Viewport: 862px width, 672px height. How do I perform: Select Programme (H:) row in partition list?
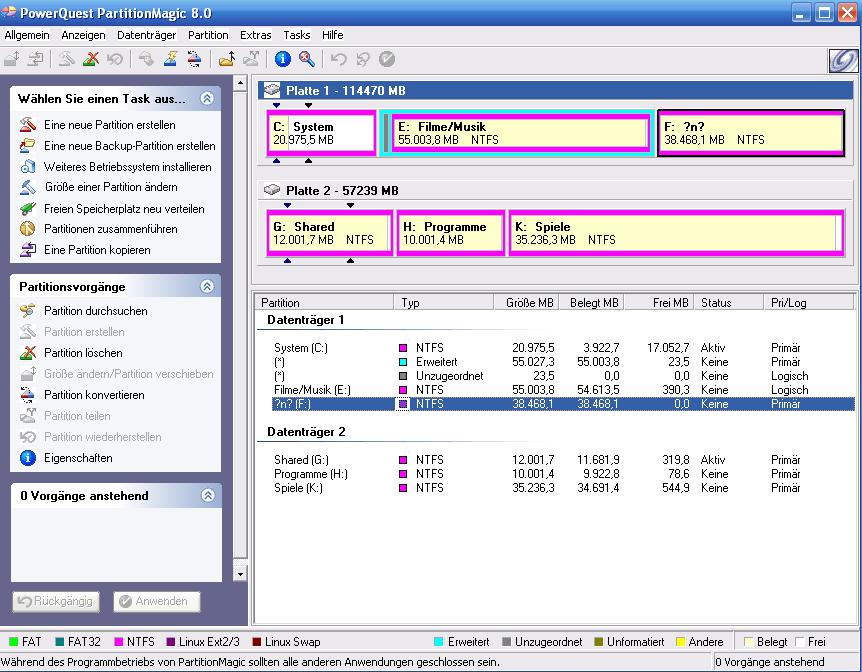point(563,473)
